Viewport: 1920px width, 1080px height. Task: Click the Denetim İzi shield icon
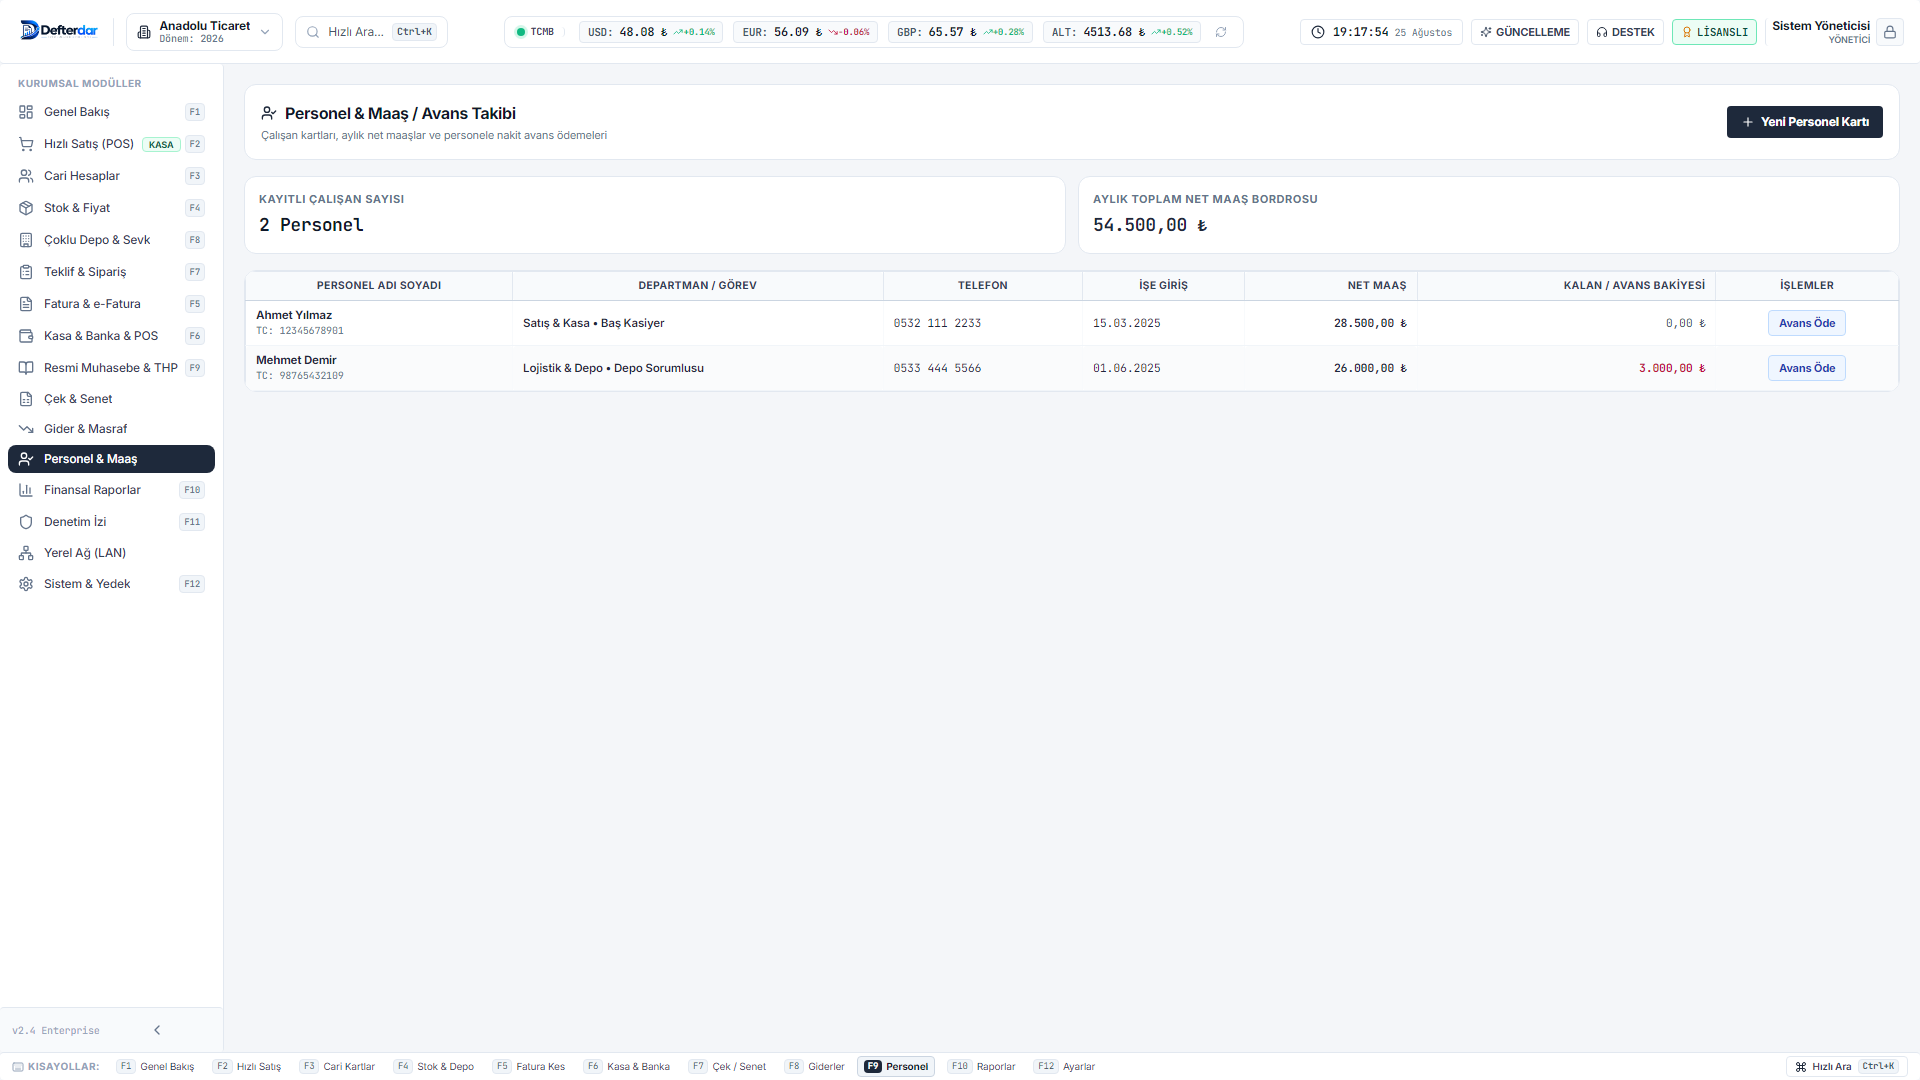(x=26, y=522)
